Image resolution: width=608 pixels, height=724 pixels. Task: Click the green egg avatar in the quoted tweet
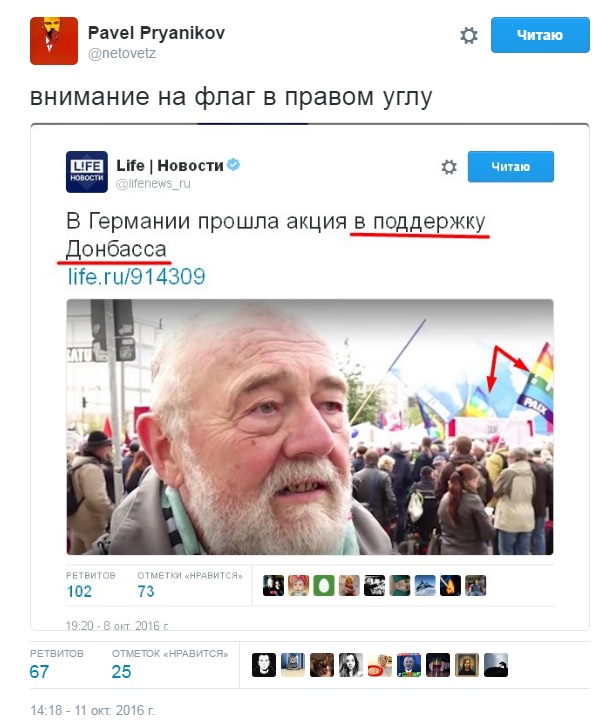pyautogui.click(x=324, y=585)
